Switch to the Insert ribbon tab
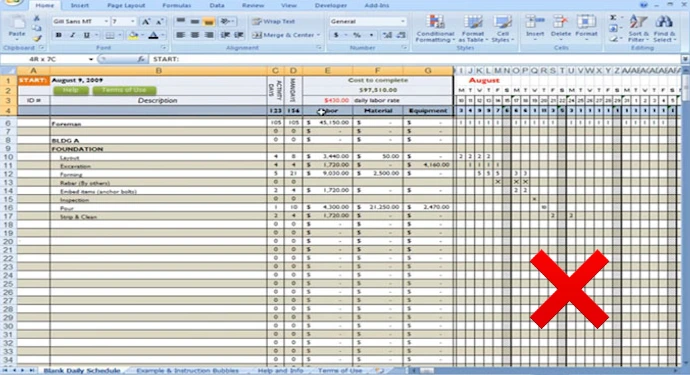This screenshot has width=690, height=375. 80,5
